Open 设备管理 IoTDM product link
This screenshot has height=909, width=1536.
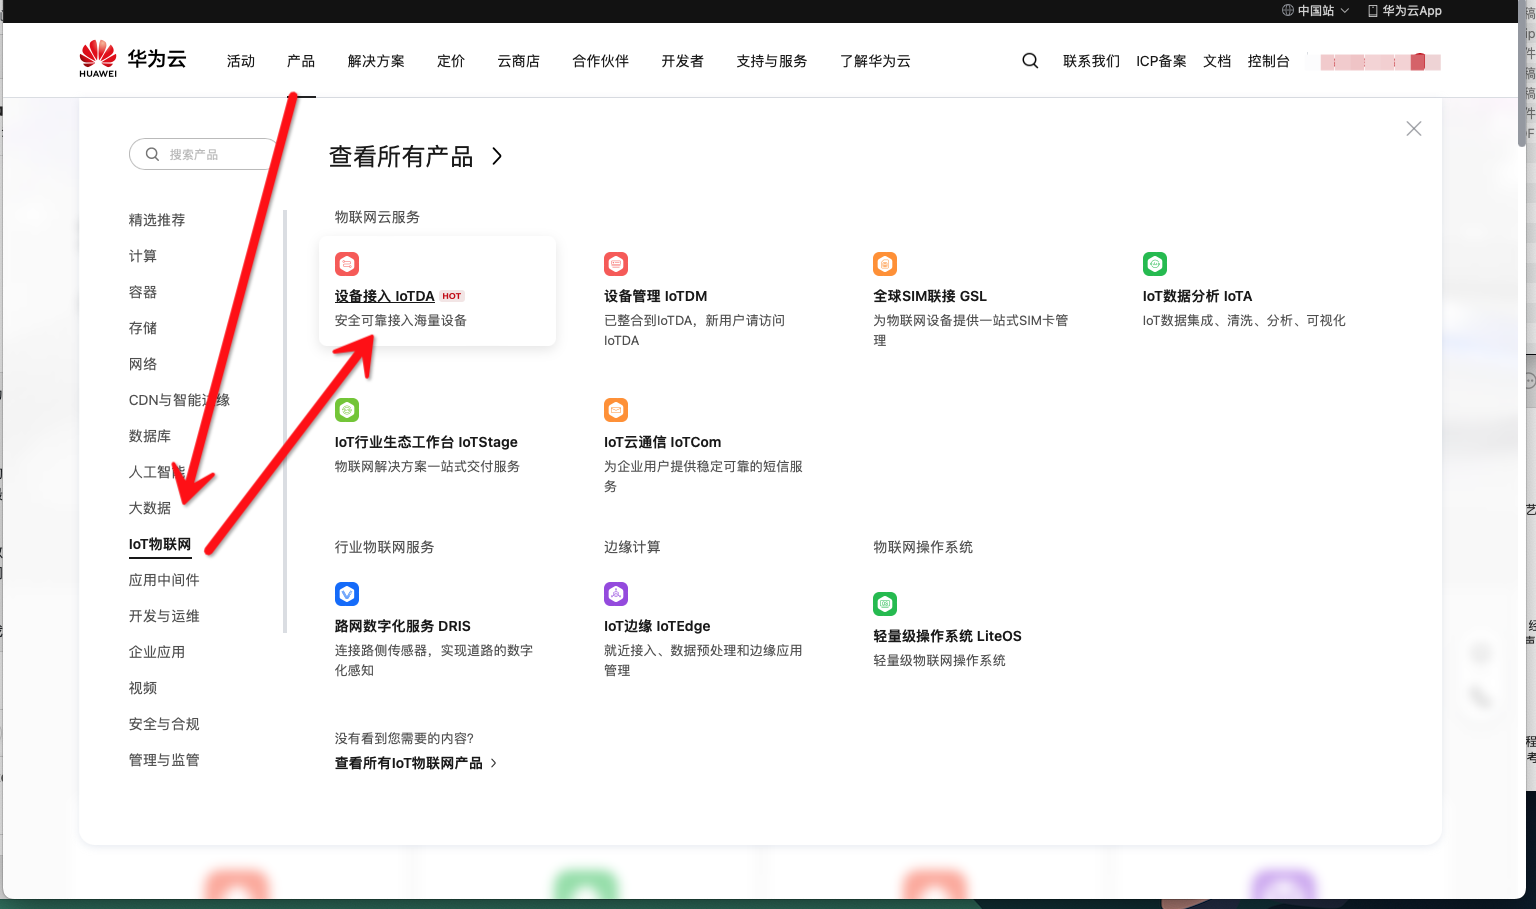tap(656, 296)
